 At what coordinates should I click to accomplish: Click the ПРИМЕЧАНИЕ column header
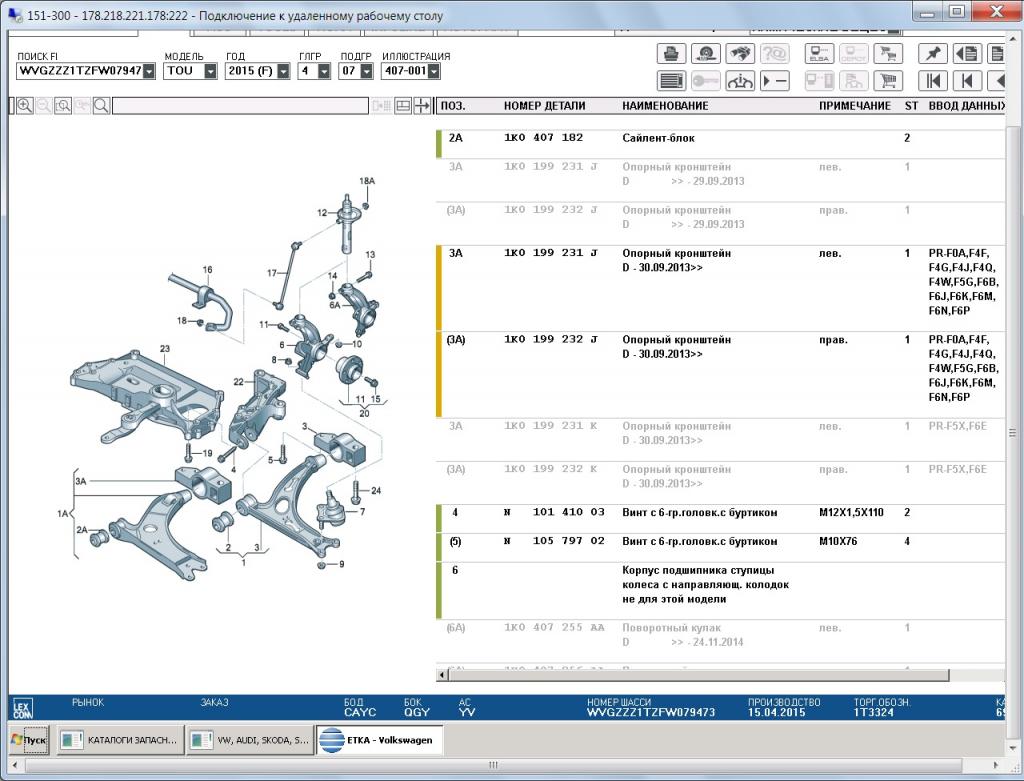point(855,106)
